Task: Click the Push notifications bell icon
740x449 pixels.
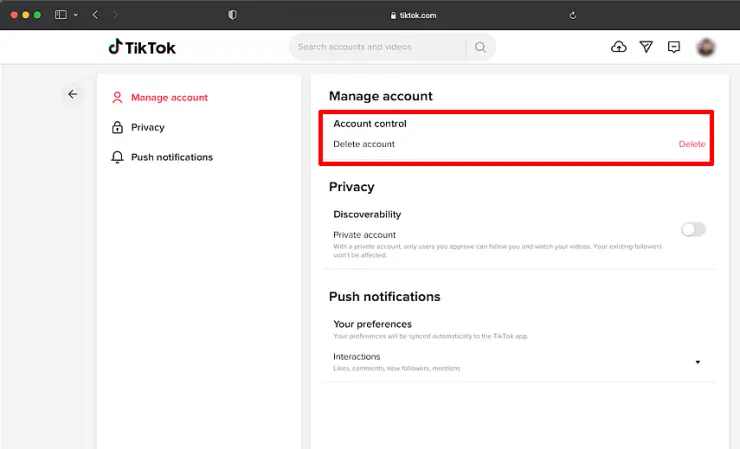Action: 117,157
